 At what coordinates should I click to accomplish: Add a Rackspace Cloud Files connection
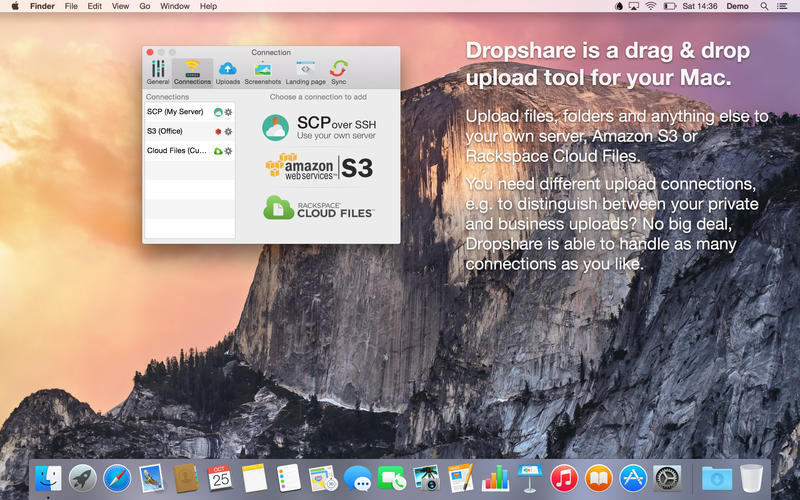click(x=319, y=207)
